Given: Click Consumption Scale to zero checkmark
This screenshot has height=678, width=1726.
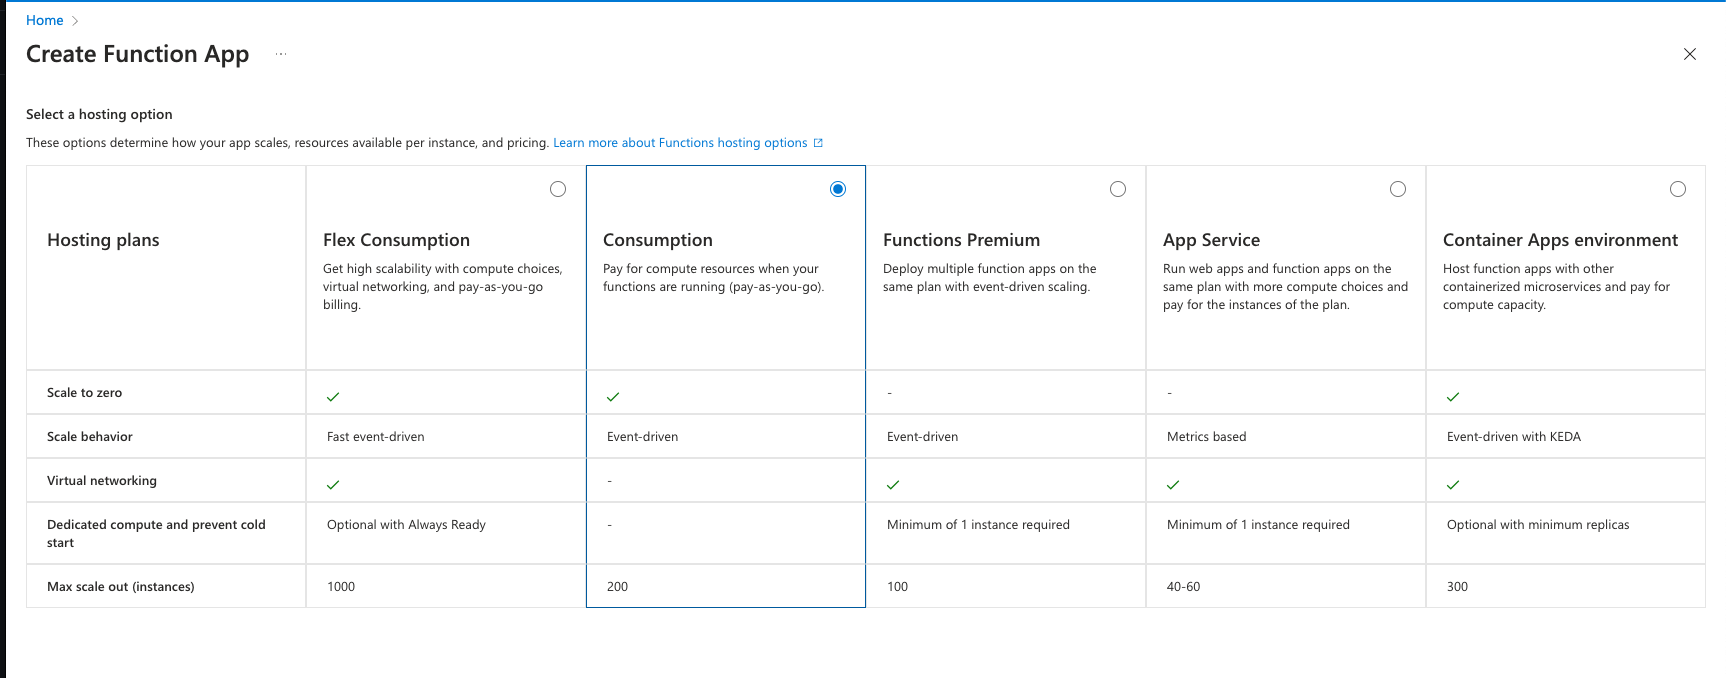Looking at the screenshot, I should click(613, 397).
